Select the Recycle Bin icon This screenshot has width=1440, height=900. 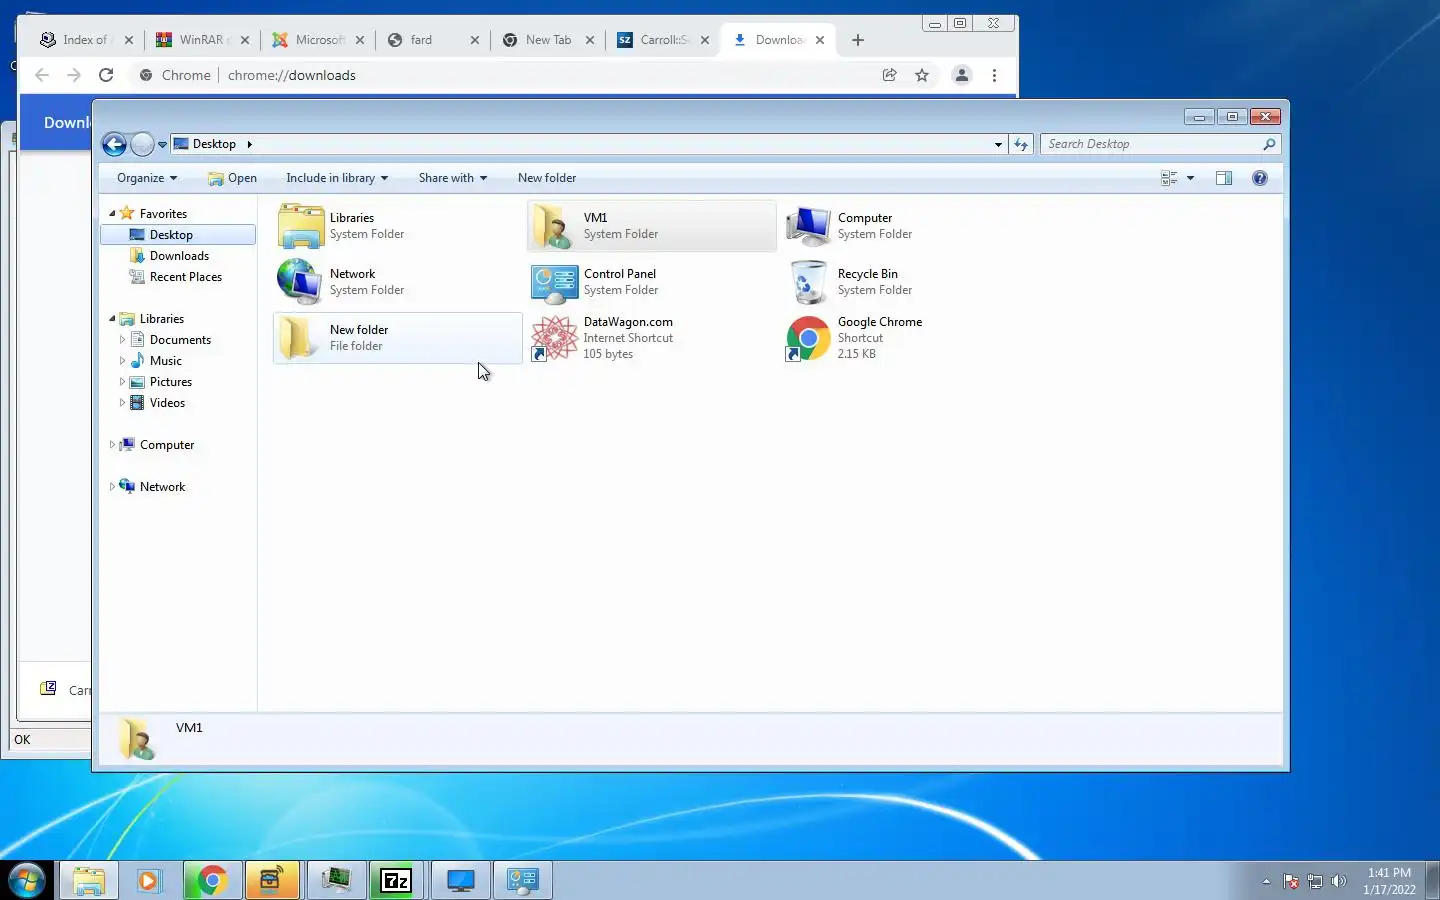coord(808,282)
